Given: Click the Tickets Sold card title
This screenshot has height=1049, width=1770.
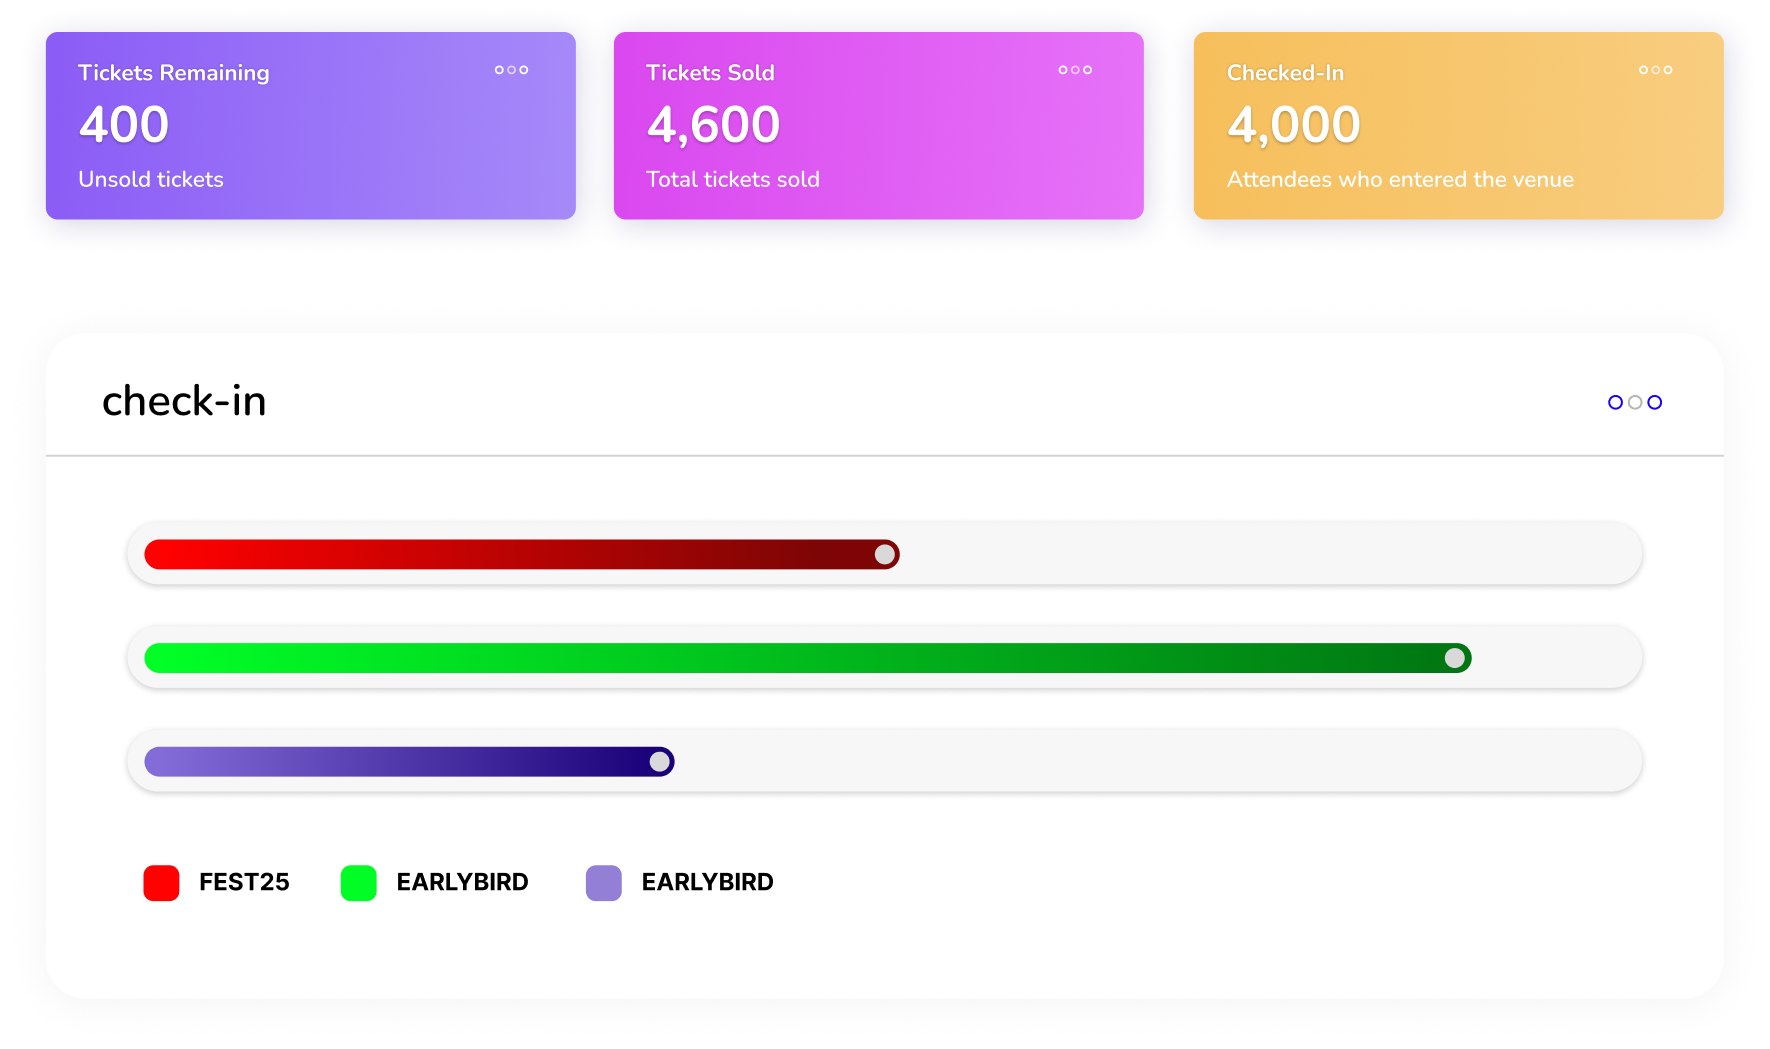Looking at the screenshot, I should pyautogui.click(x=710, y=73).
